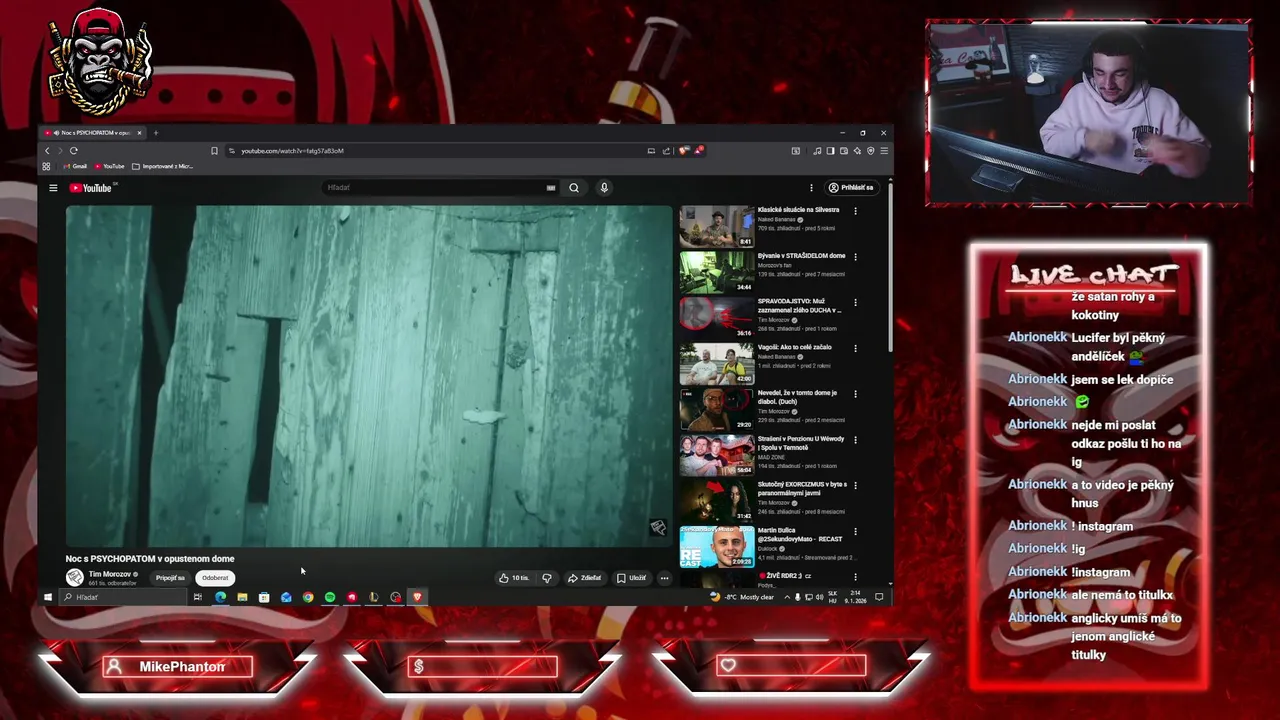This screenshot has height=720, width=1280.
Task: Open Google Chrome from the taskbar
Action: pos(308,597)
